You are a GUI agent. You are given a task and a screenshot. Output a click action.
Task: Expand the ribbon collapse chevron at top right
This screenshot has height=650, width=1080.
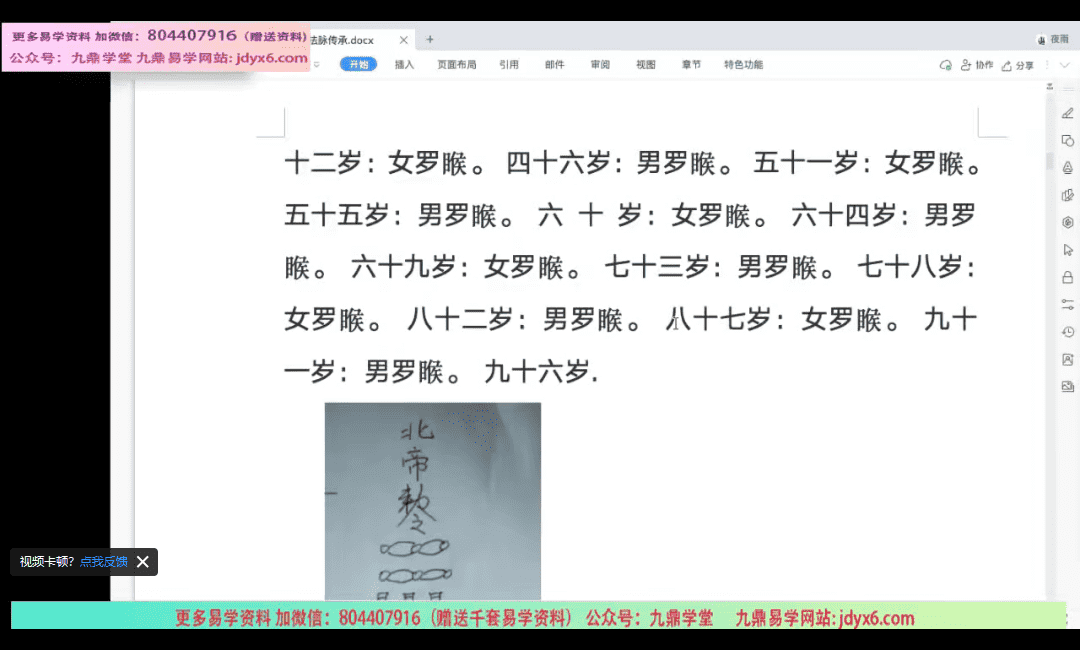[x=1064, y=65]
